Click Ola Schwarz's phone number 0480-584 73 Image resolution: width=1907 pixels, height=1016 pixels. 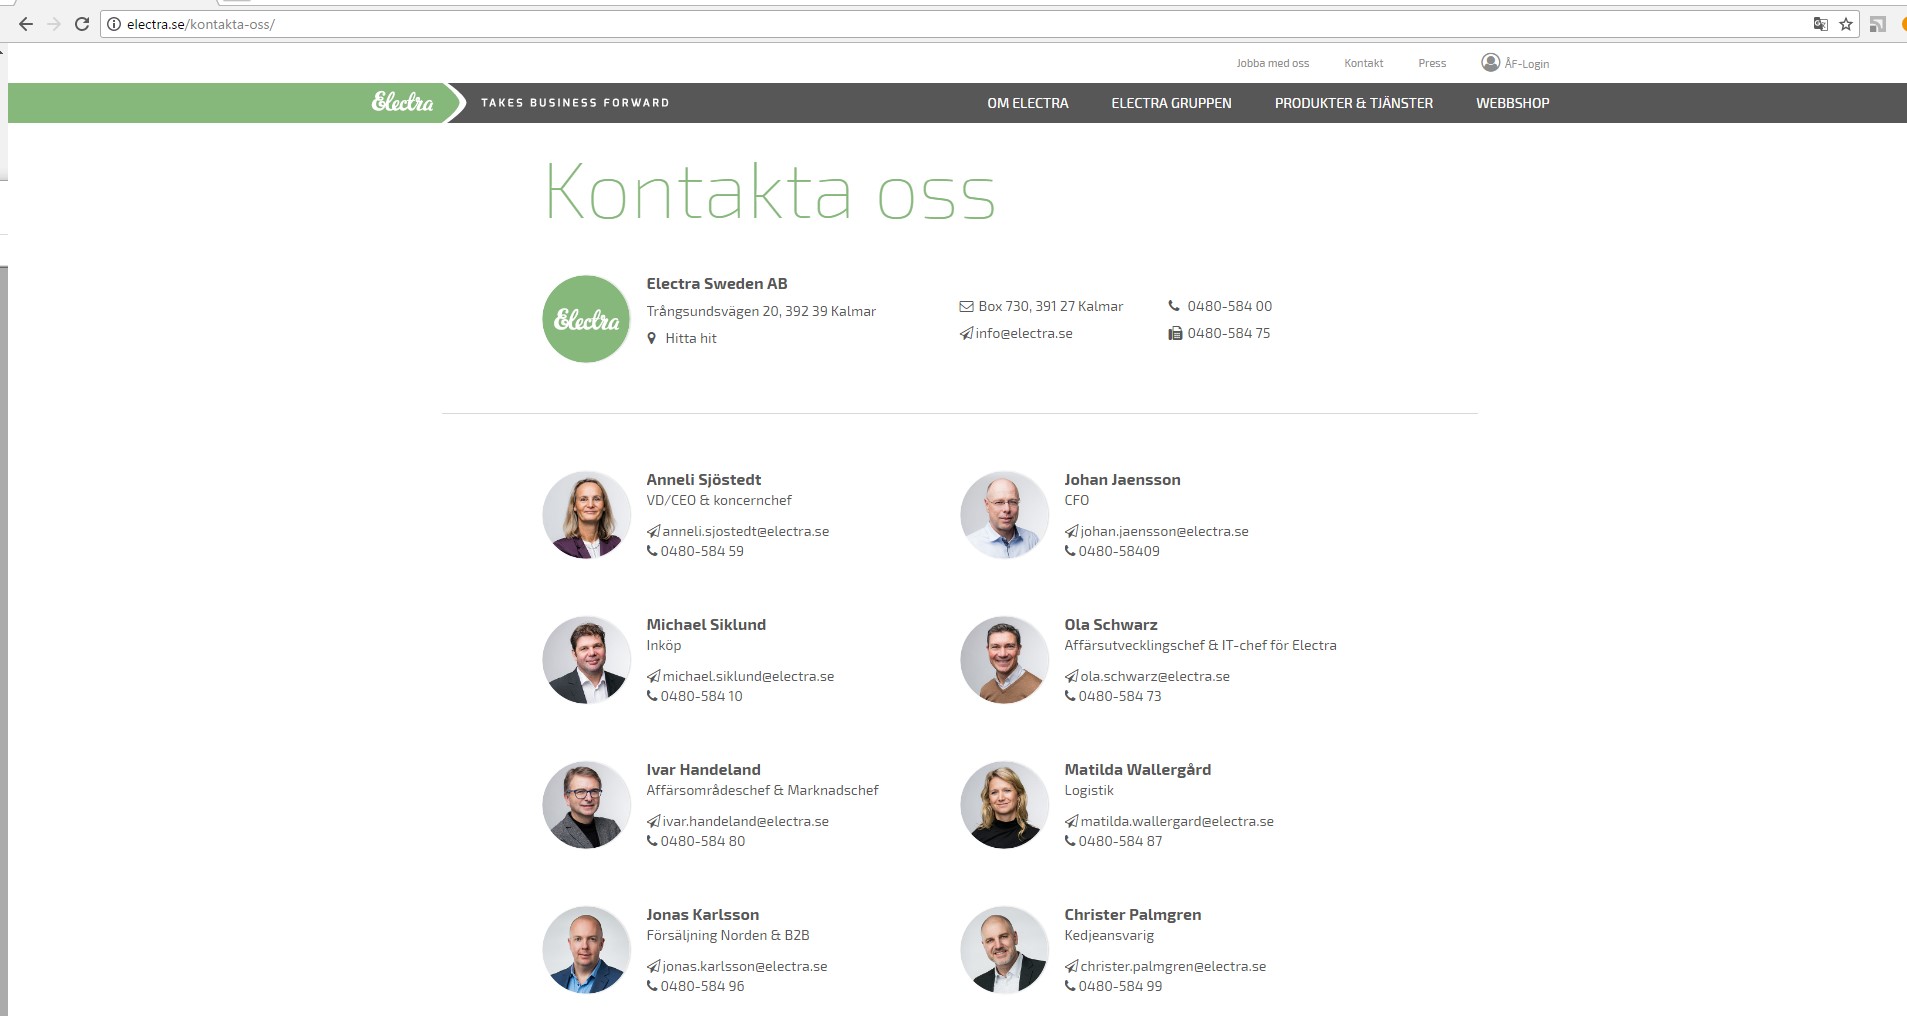1120,696
